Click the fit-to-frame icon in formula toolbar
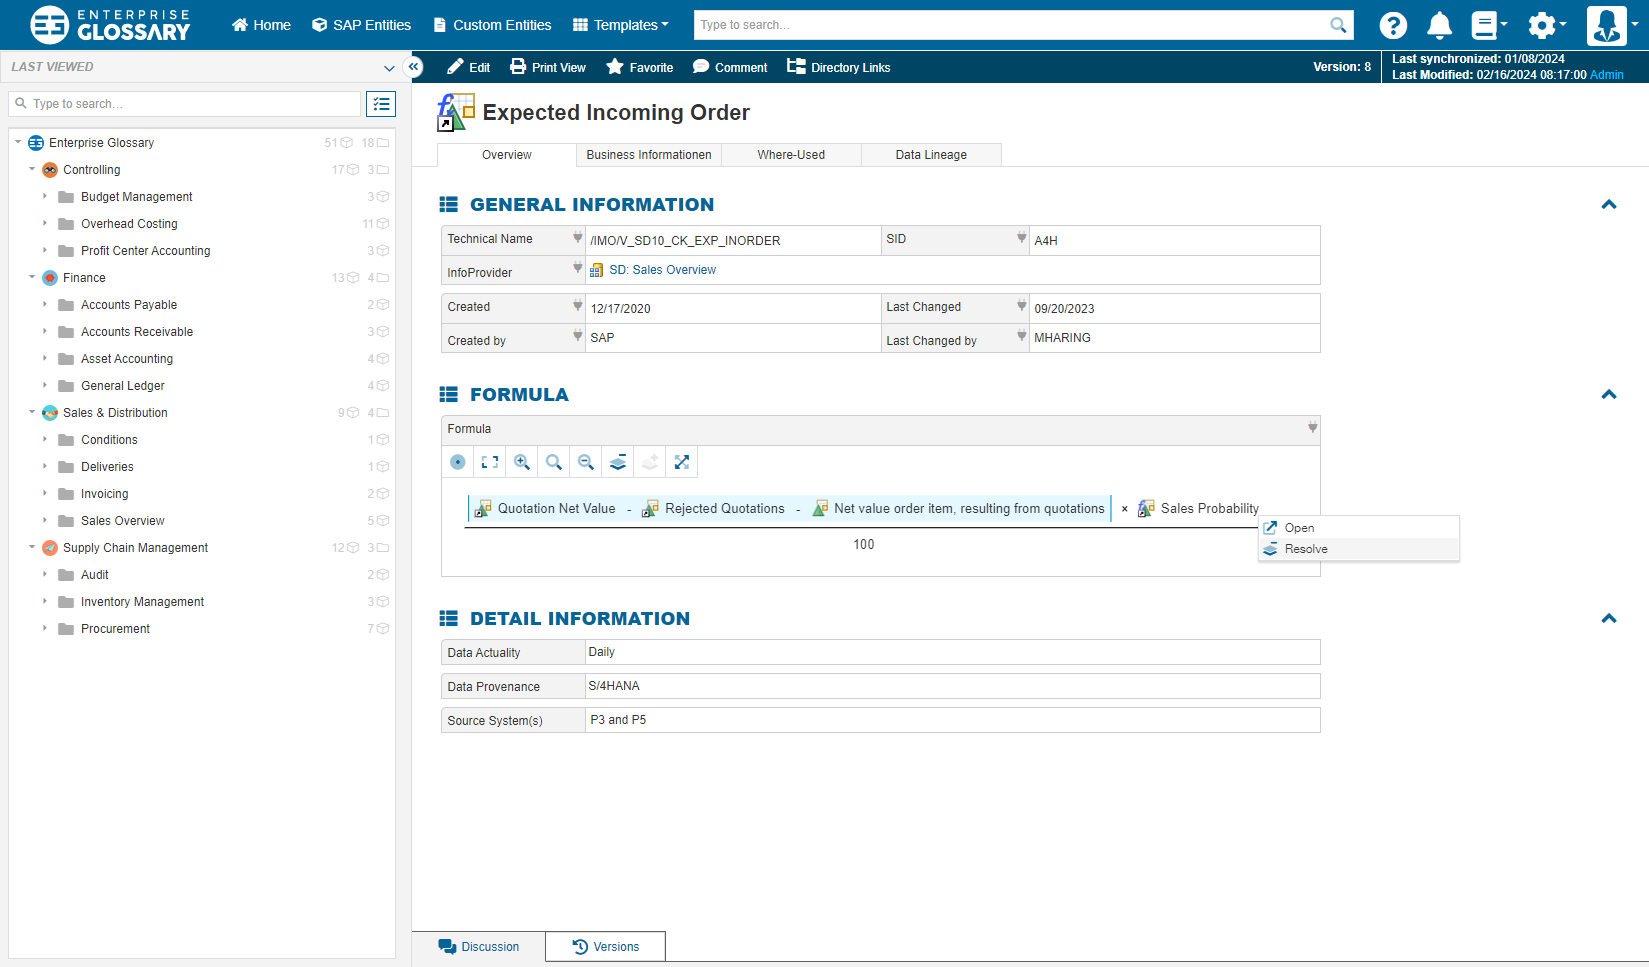The height and width of the screenshot is (967, 1649). [490, 462]
